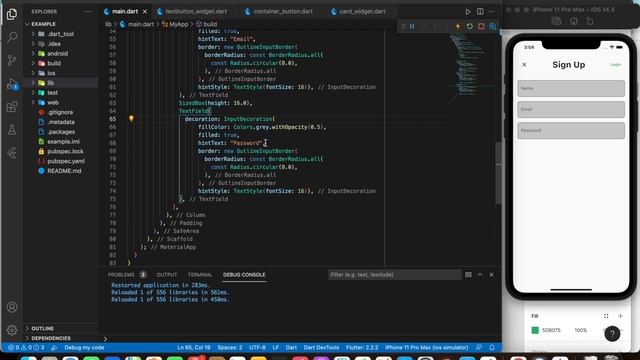Open the notifications bell in status bar

(x=492, y=347)
